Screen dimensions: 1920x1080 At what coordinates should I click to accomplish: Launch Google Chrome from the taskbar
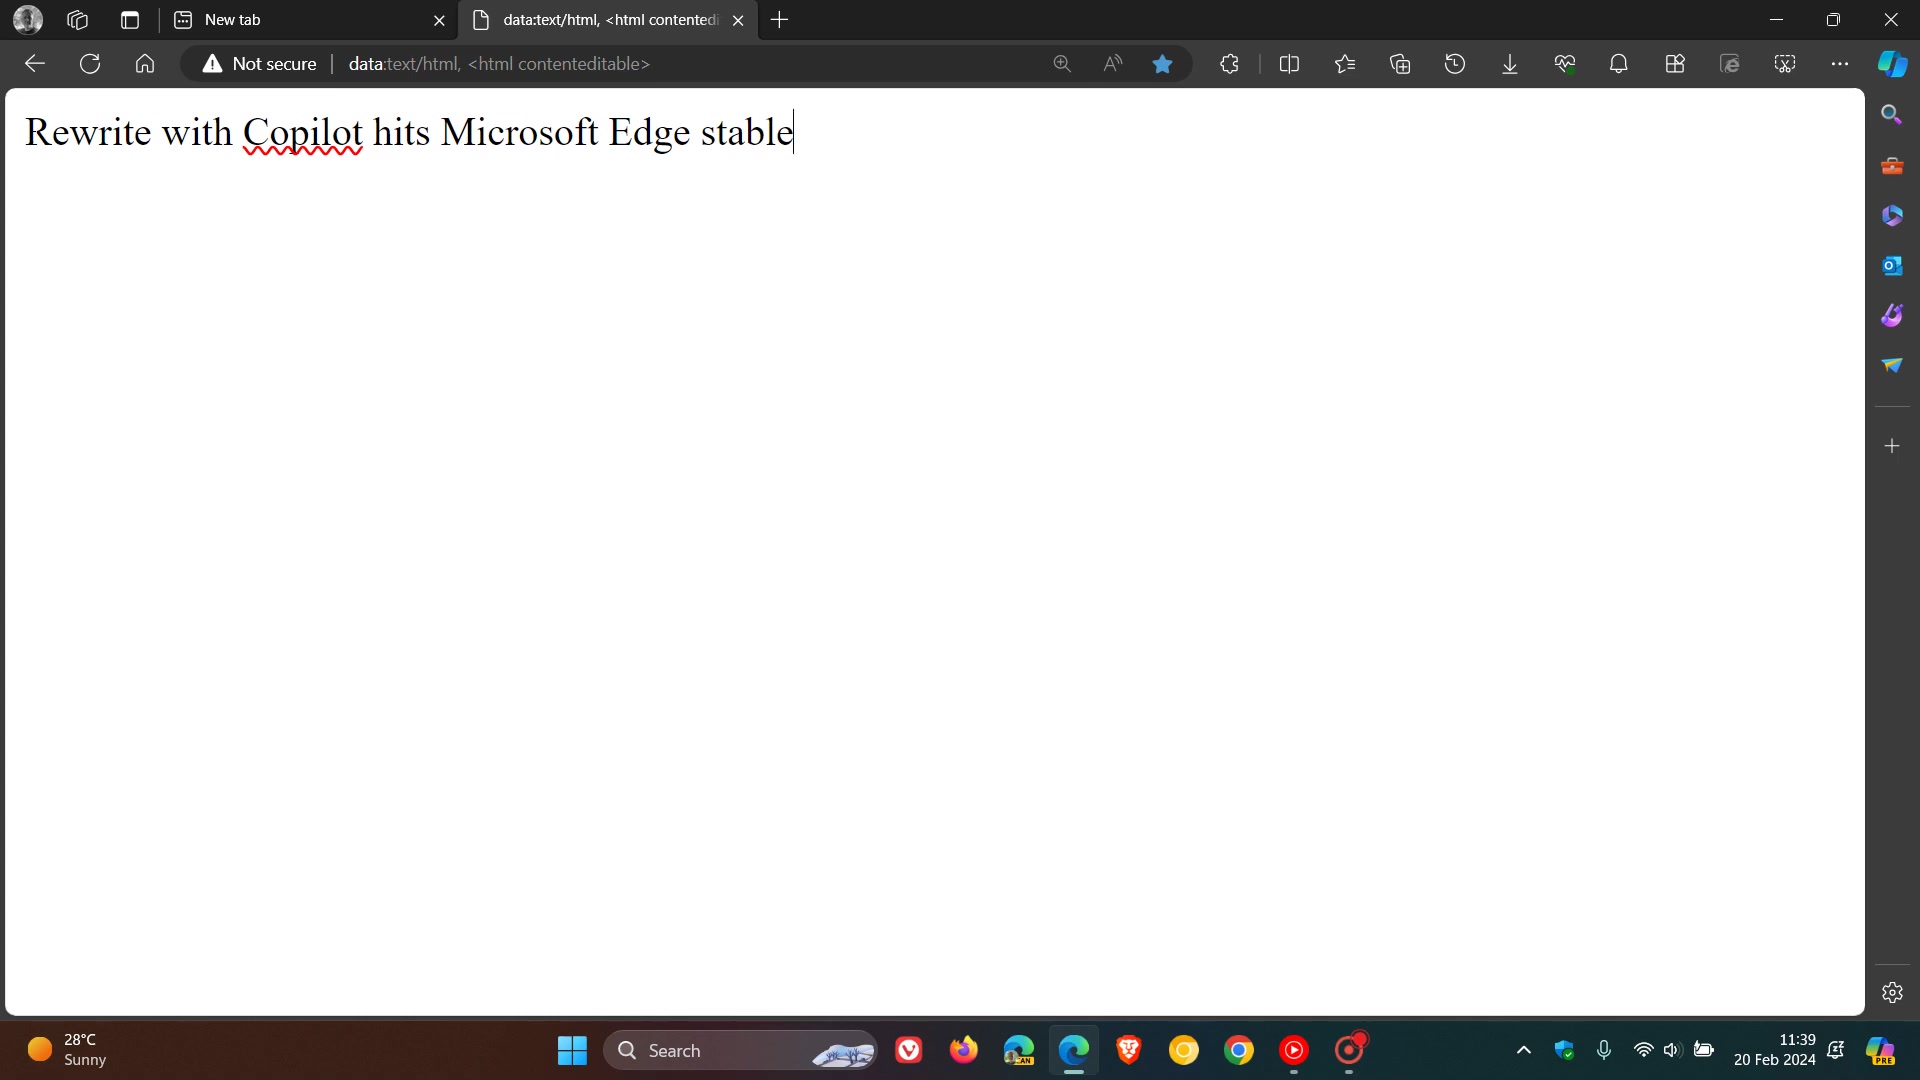[x=1239, y=1050]
